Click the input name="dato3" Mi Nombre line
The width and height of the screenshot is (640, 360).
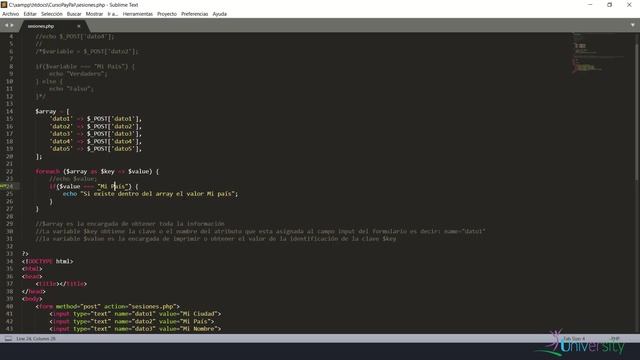(x=135, y=329)
